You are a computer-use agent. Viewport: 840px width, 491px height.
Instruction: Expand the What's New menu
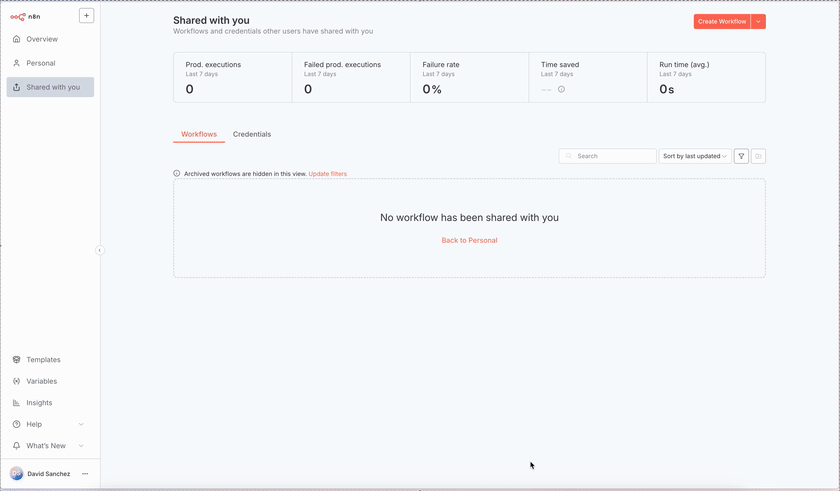coord(81,446)
